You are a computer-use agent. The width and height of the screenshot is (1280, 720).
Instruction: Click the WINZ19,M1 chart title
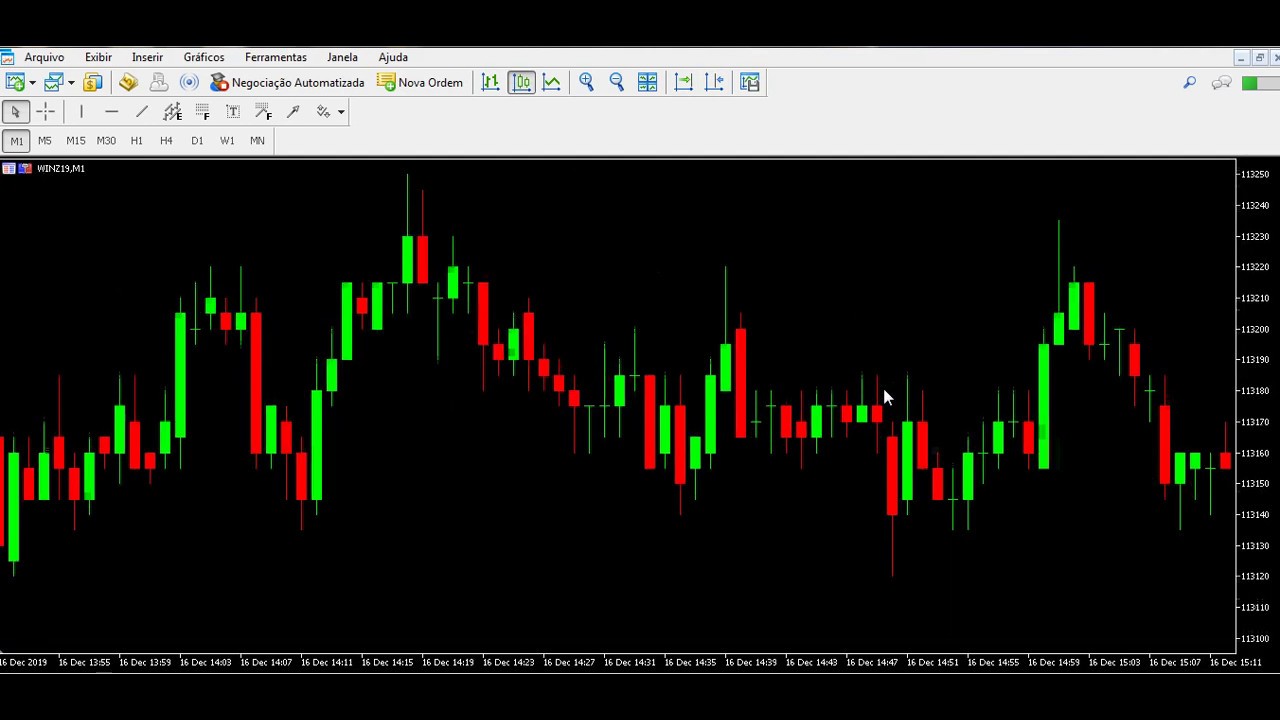click(x=61, y=168)
